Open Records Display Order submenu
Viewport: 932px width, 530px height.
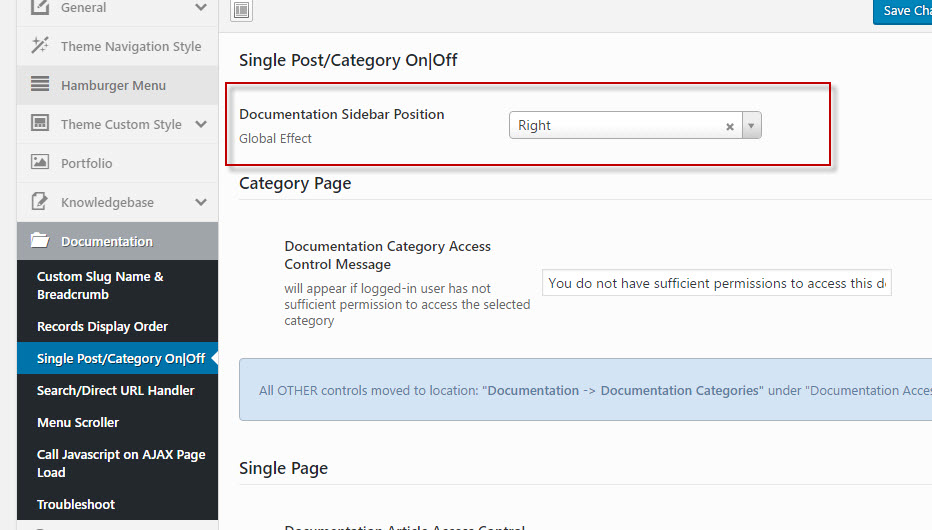tap(102, 326)
